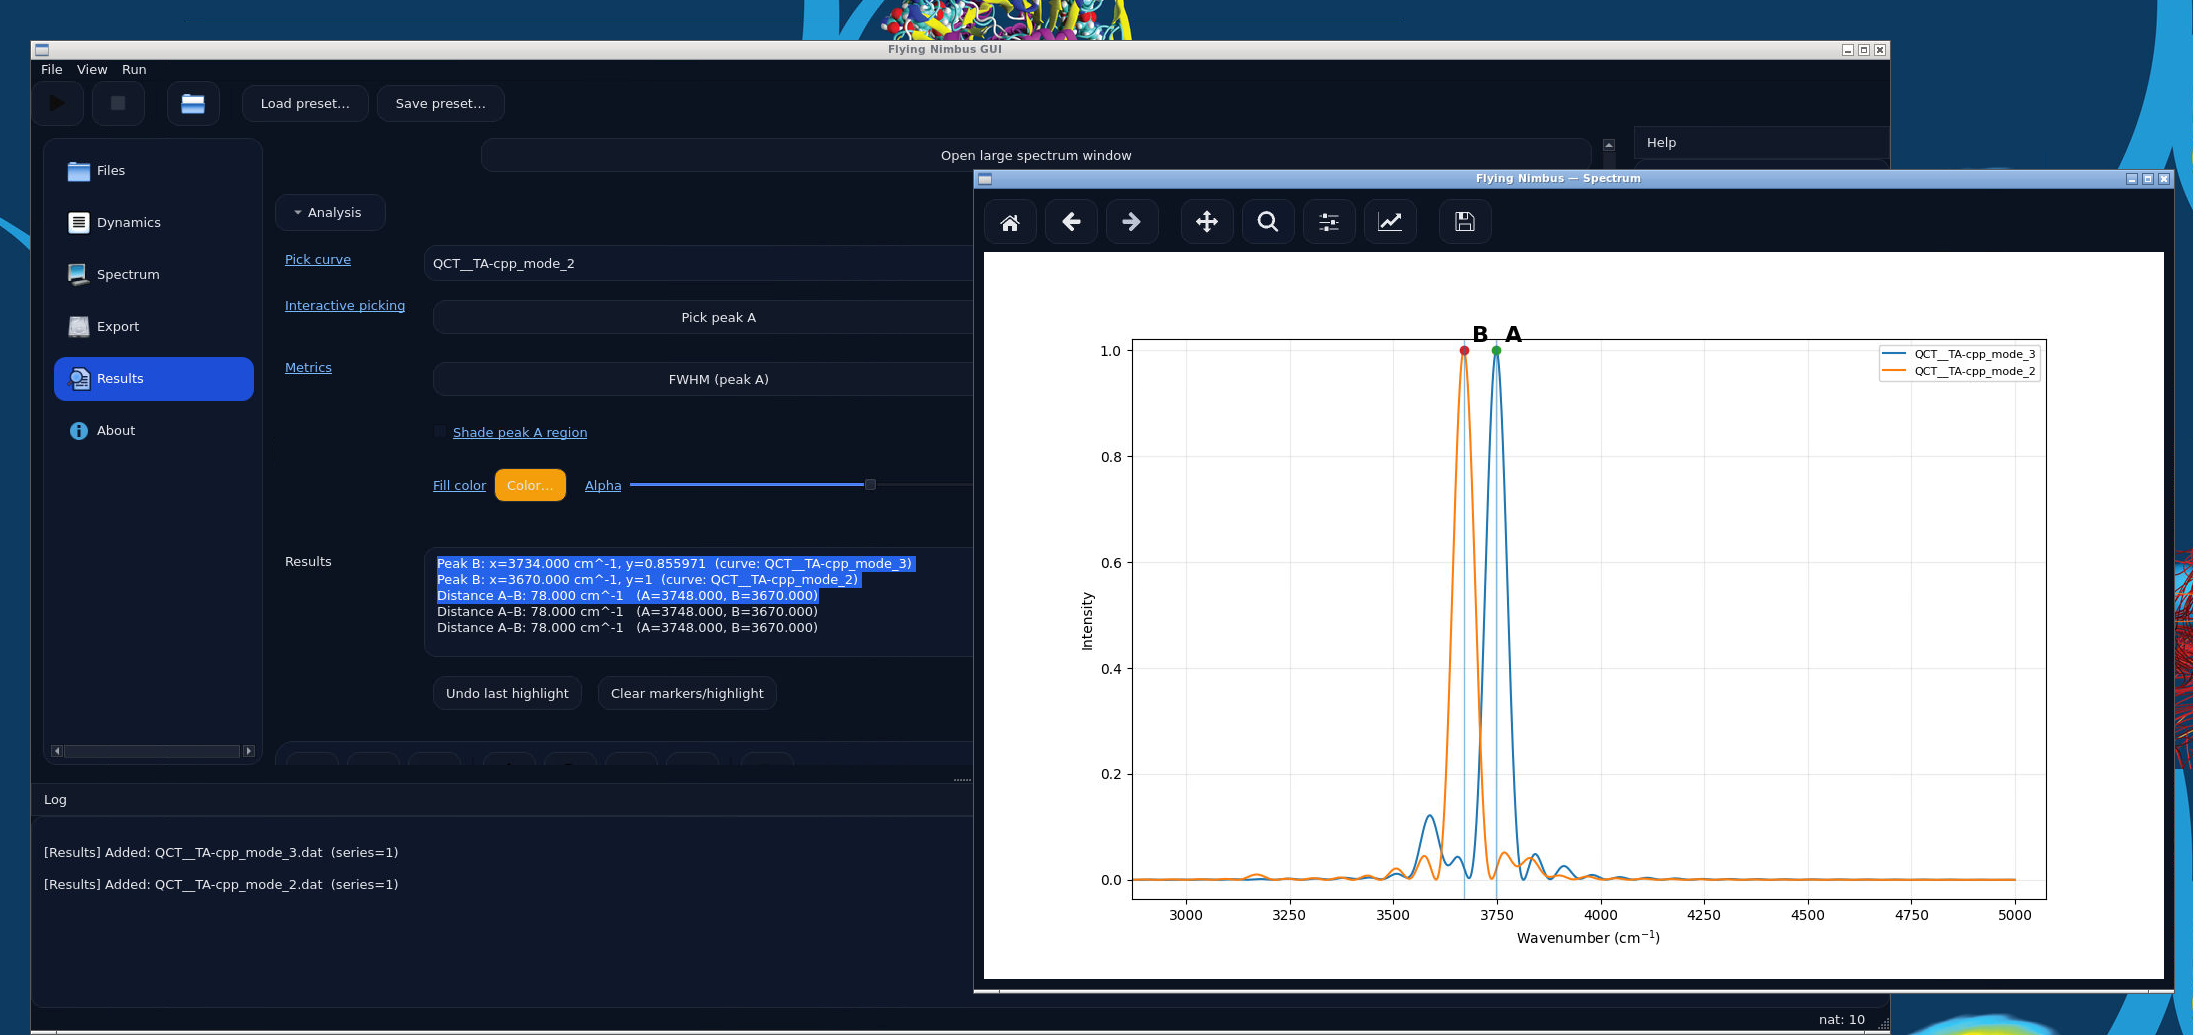This screenshot has height=1035, width=2193.
Task: Open the Run menu
Action: pyautogui.click(x=134, y=69)
